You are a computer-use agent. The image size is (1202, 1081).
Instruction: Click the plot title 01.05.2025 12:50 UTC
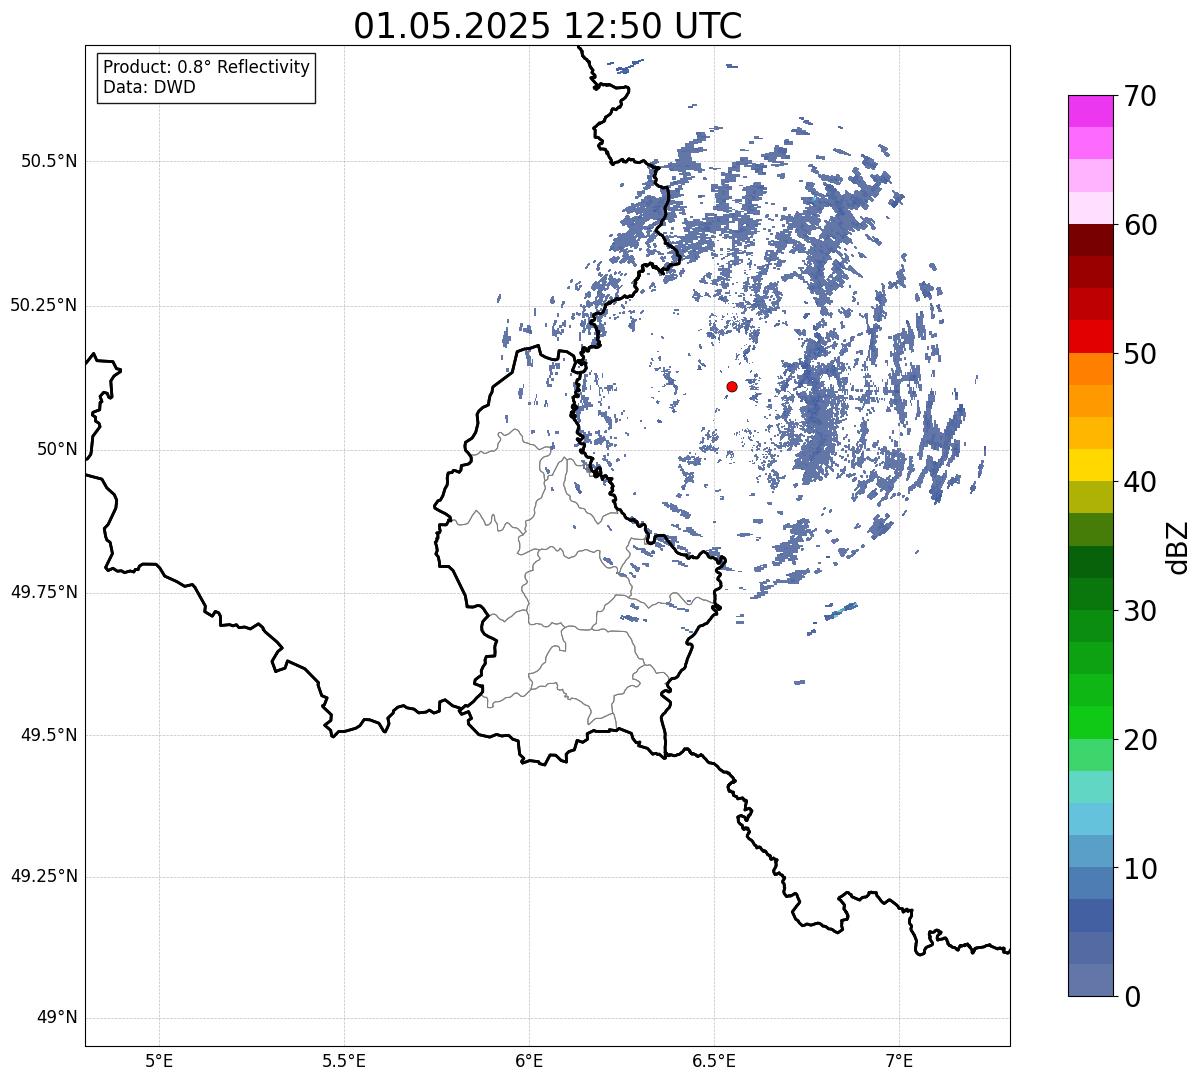pos(548,25)
